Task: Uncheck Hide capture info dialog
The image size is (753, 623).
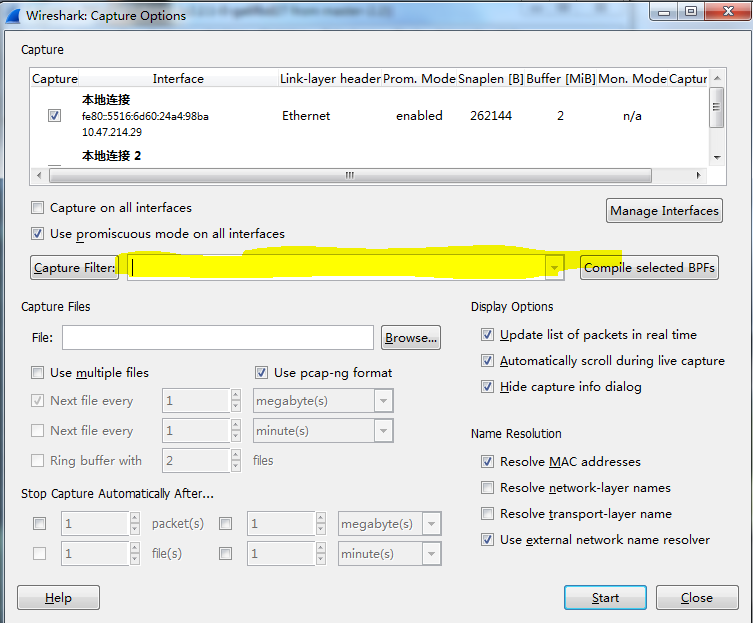Action: pos(487,387)
